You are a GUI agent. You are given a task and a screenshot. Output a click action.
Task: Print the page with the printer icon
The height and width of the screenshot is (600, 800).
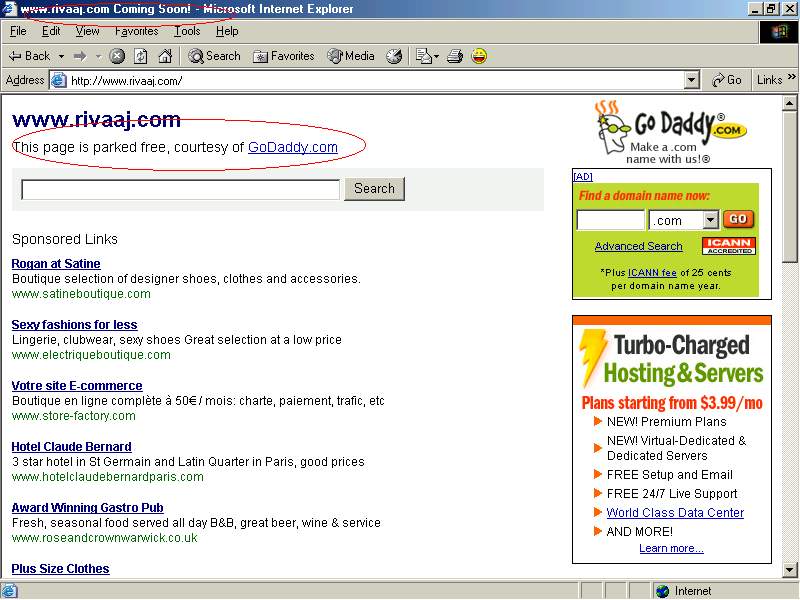(x=455, y=56)
